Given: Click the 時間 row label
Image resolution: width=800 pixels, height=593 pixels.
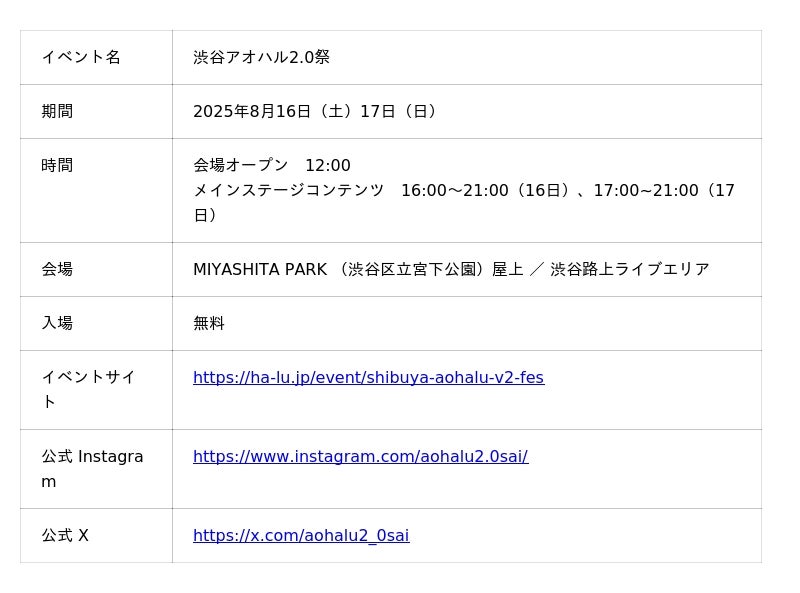Looking at the screenshot, I should tap(57, 165).
